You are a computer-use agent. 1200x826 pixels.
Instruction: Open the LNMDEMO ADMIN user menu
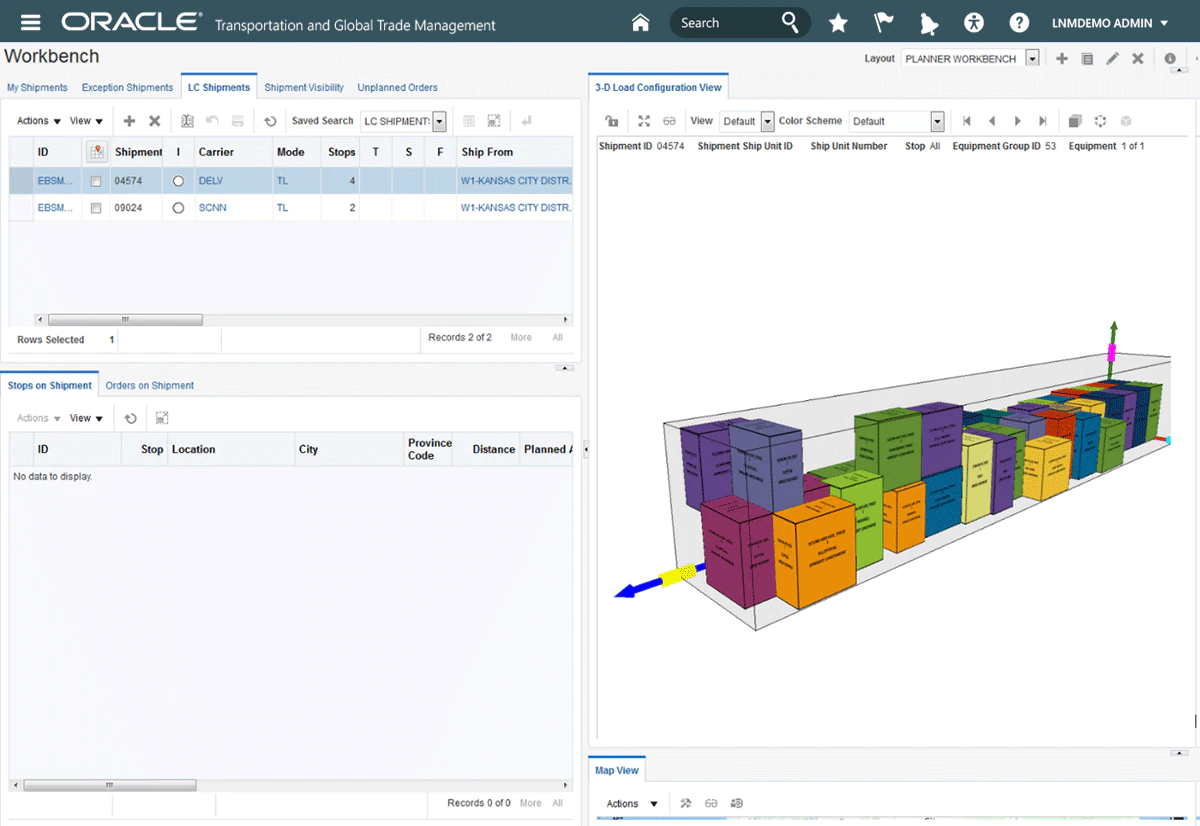click(x=1110, y=23)
